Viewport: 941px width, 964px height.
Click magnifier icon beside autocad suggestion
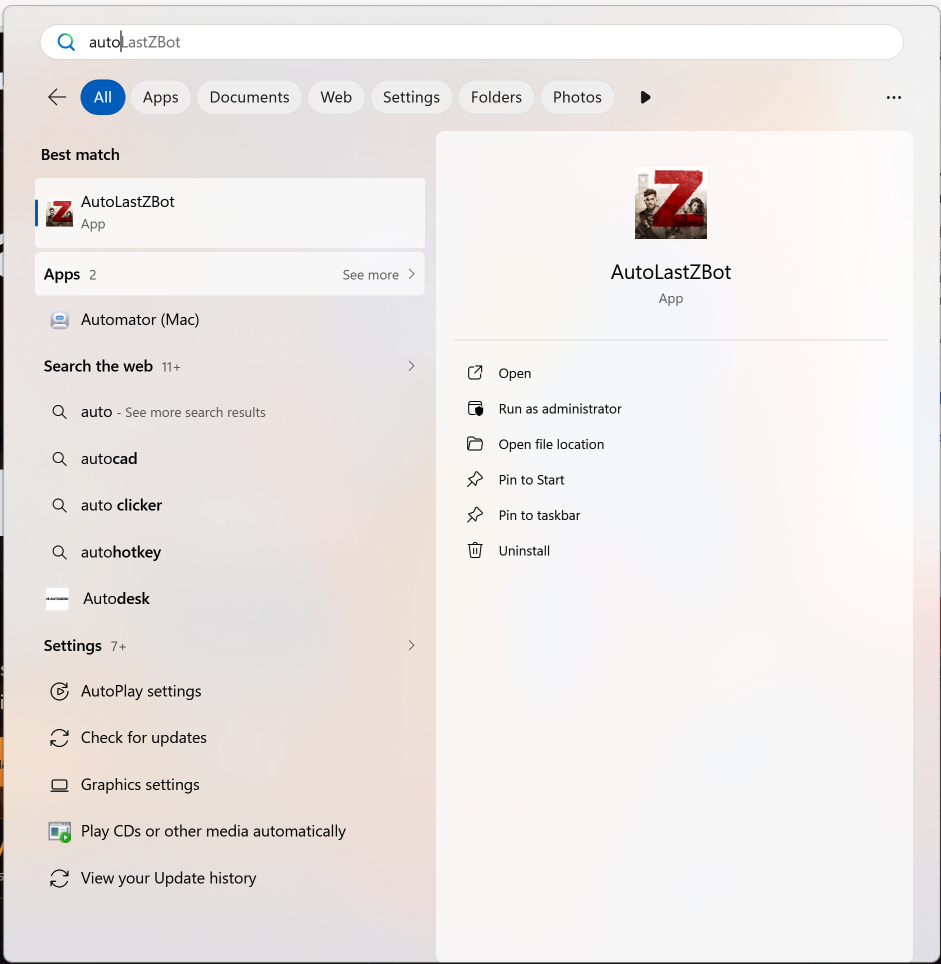[60, 459]
